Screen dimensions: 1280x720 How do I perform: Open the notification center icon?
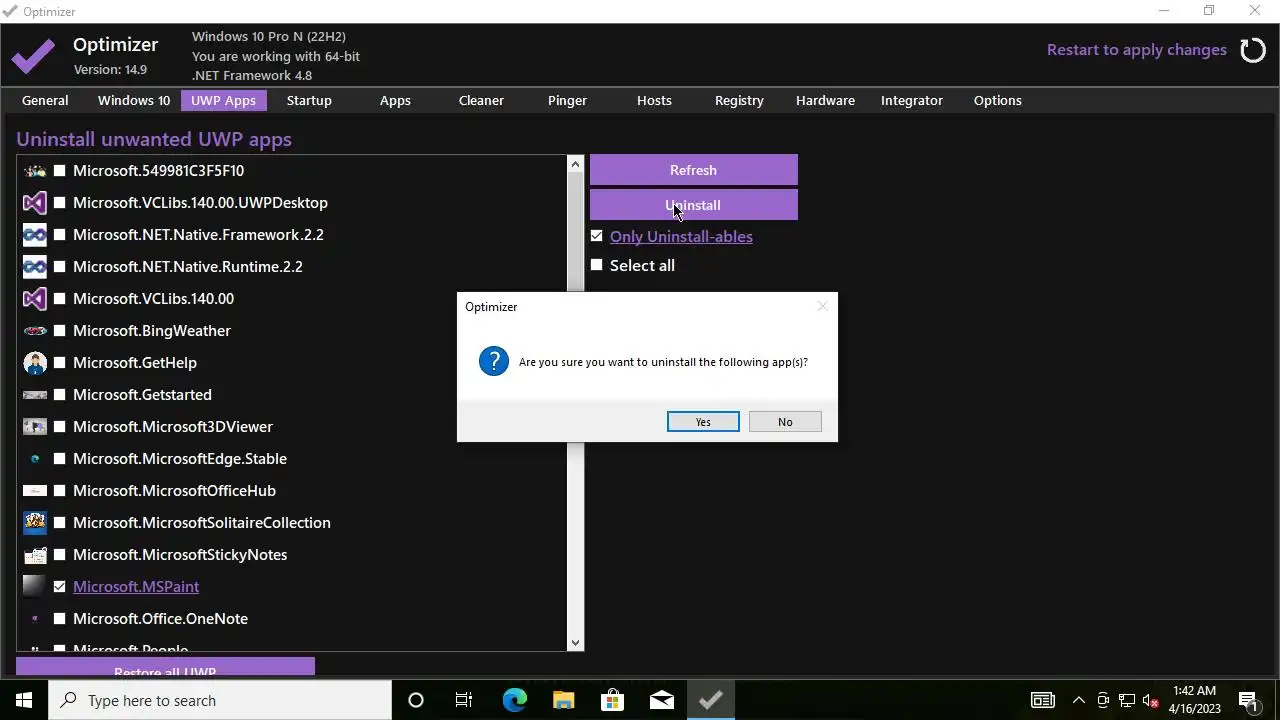point(1248,700)
